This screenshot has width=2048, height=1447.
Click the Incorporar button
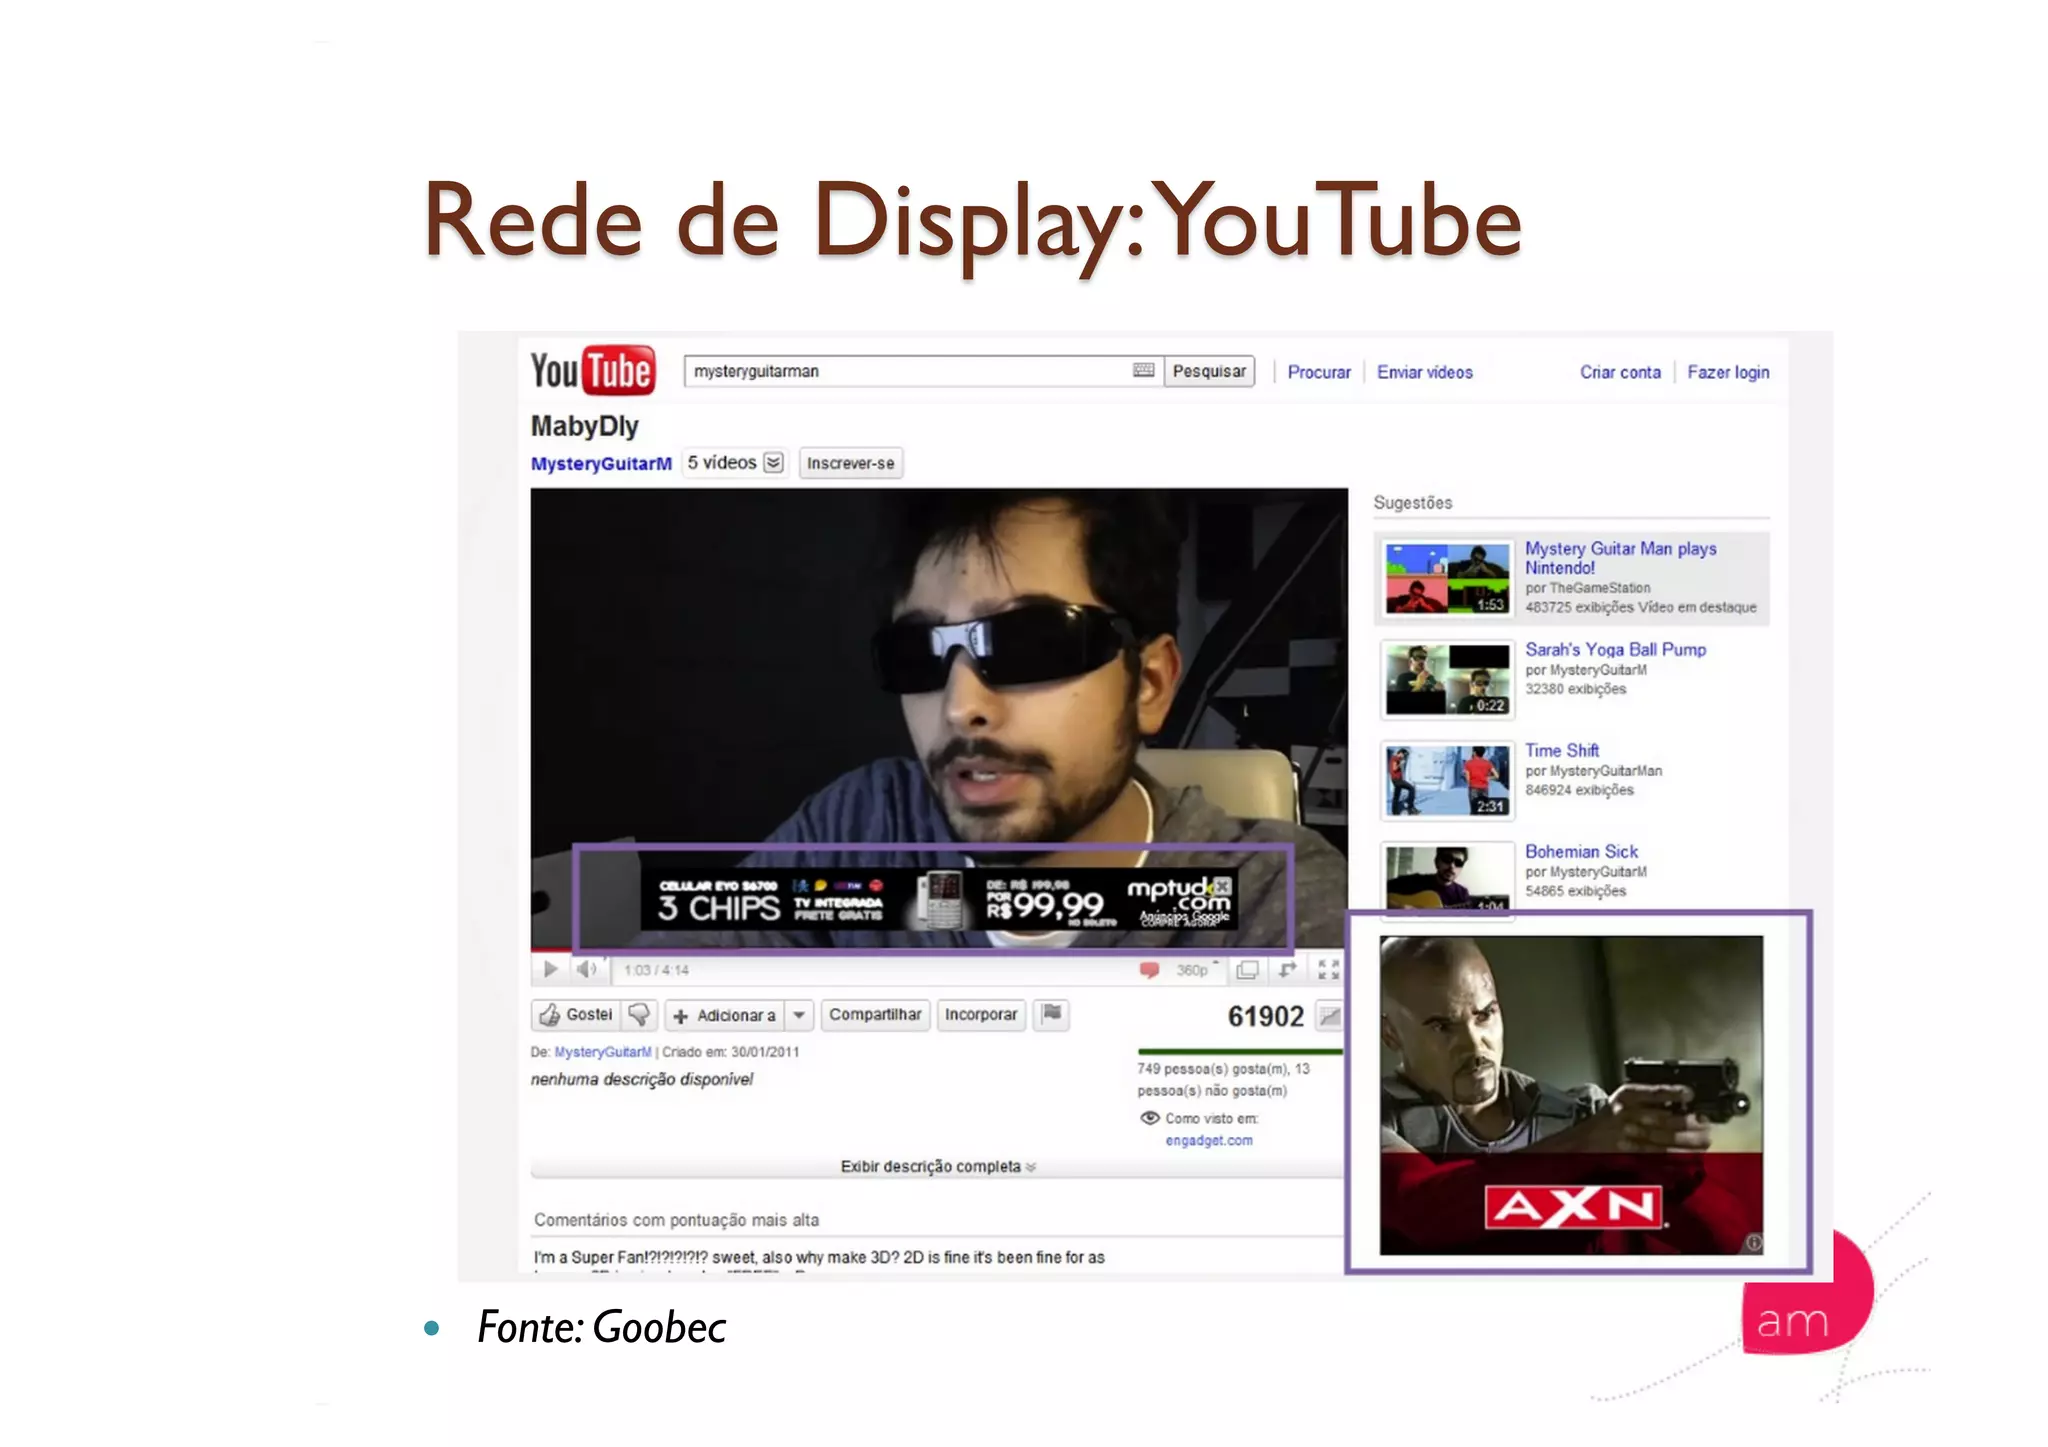(981, 1014)
